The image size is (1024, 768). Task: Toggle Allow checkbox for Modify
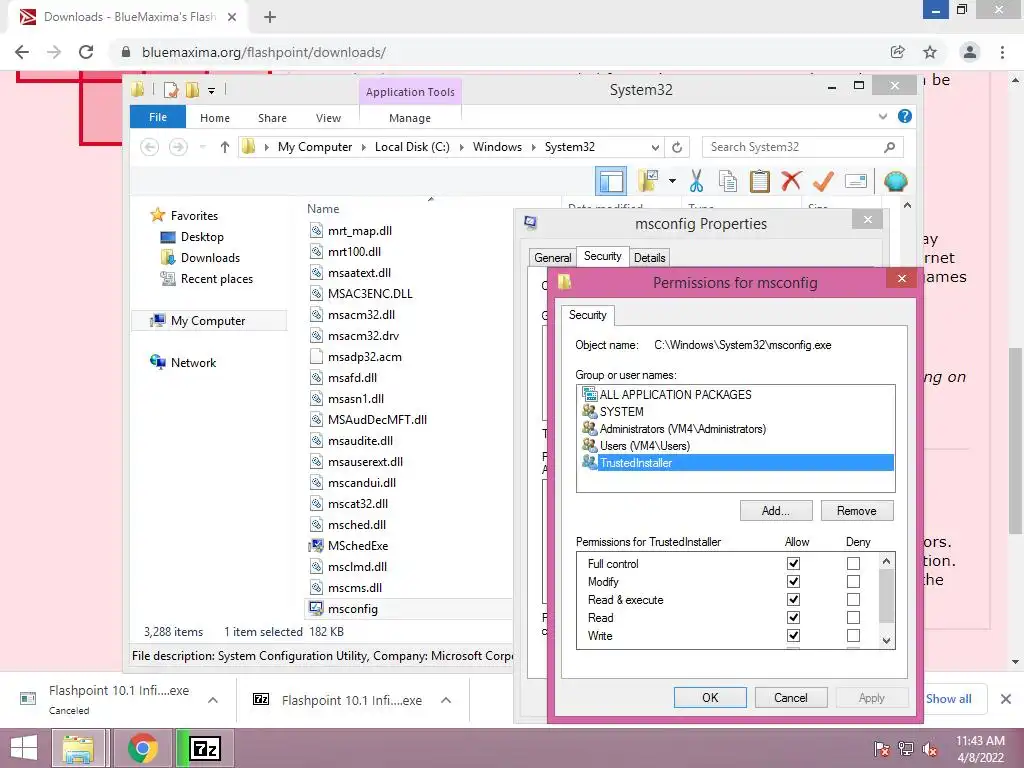click(793, 581)
